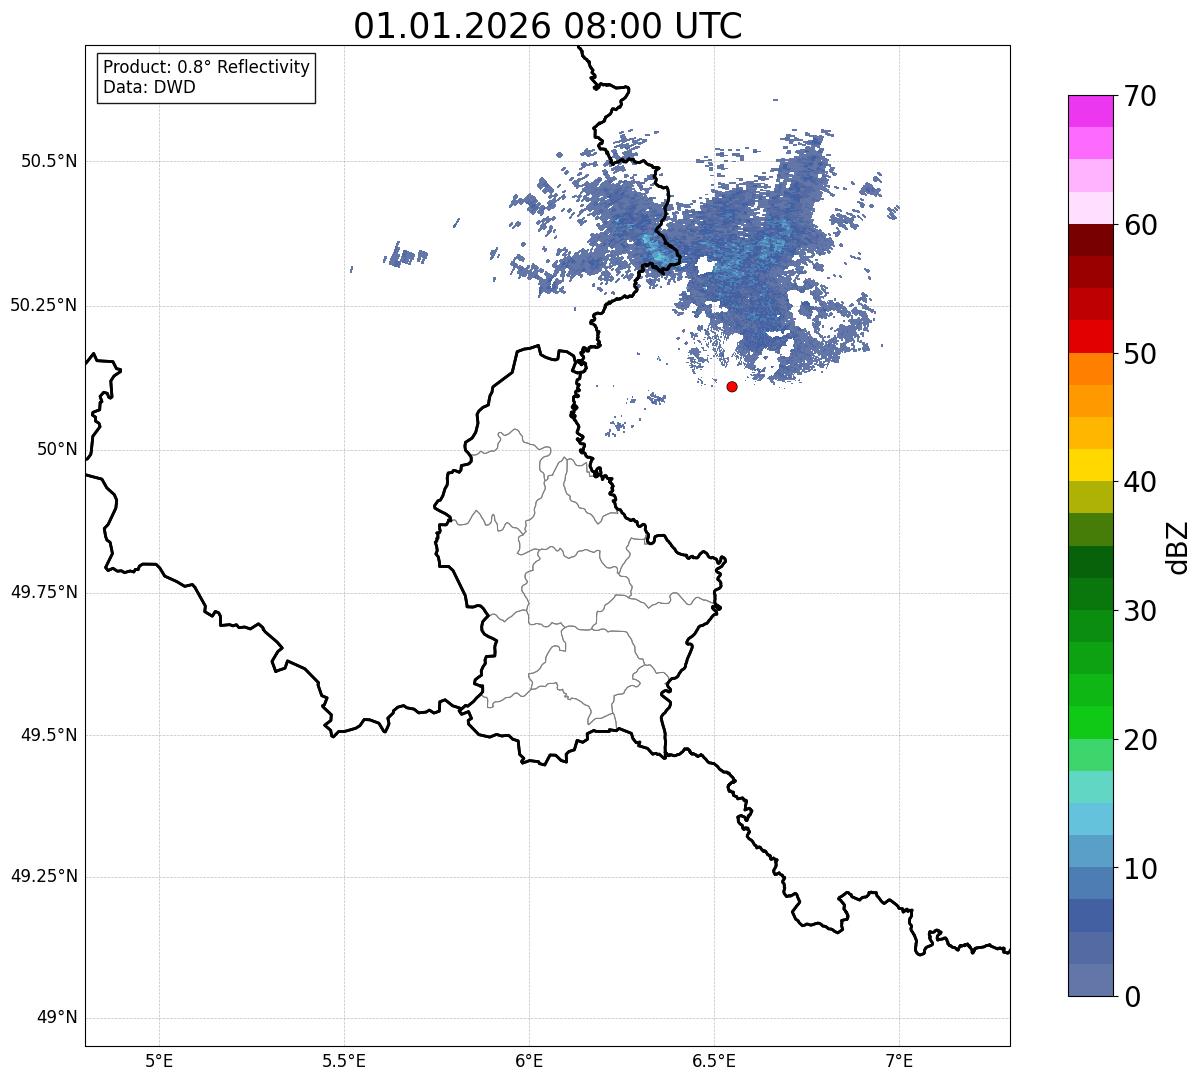Click the longitude label '6°E'
Viewport: 1202px width, 1081px height.
(x=529, y=1061)
